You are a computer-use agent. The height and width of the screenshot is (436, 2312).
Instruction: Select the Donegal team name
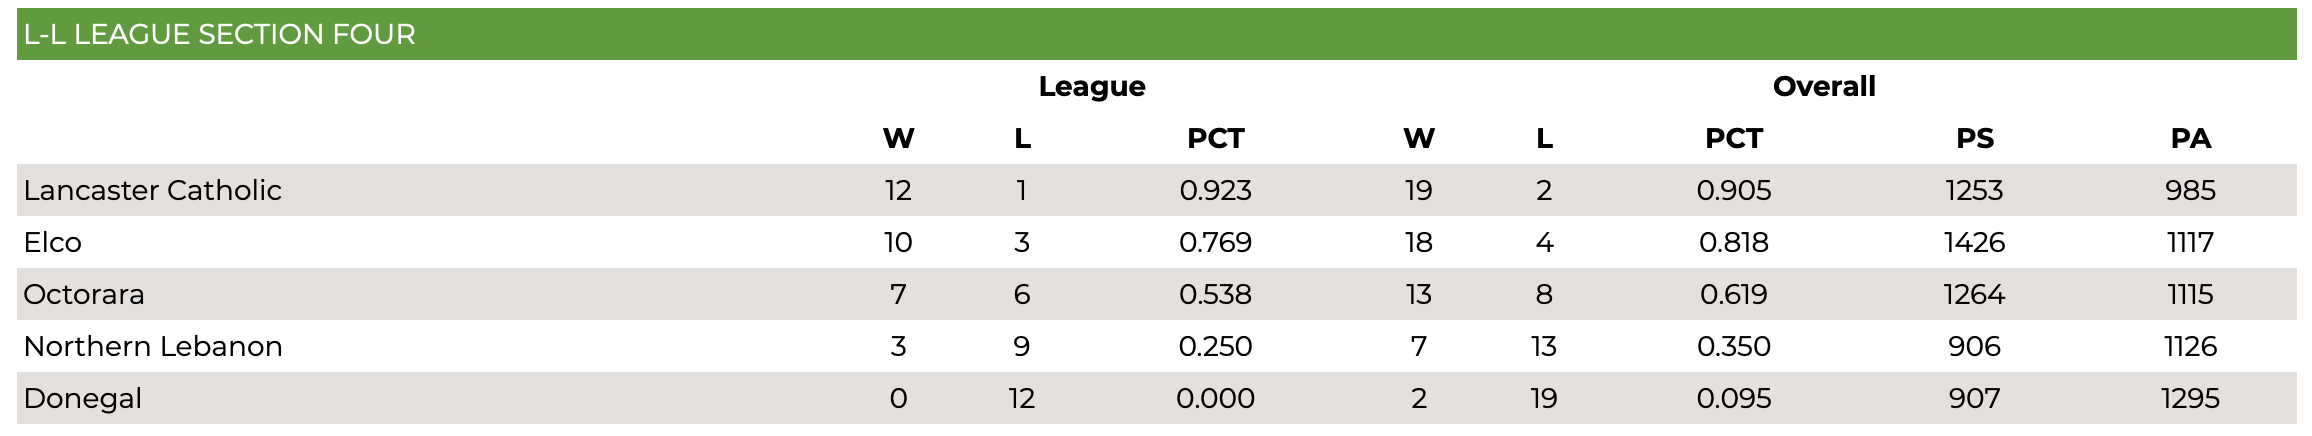click(x=82, y=398)
